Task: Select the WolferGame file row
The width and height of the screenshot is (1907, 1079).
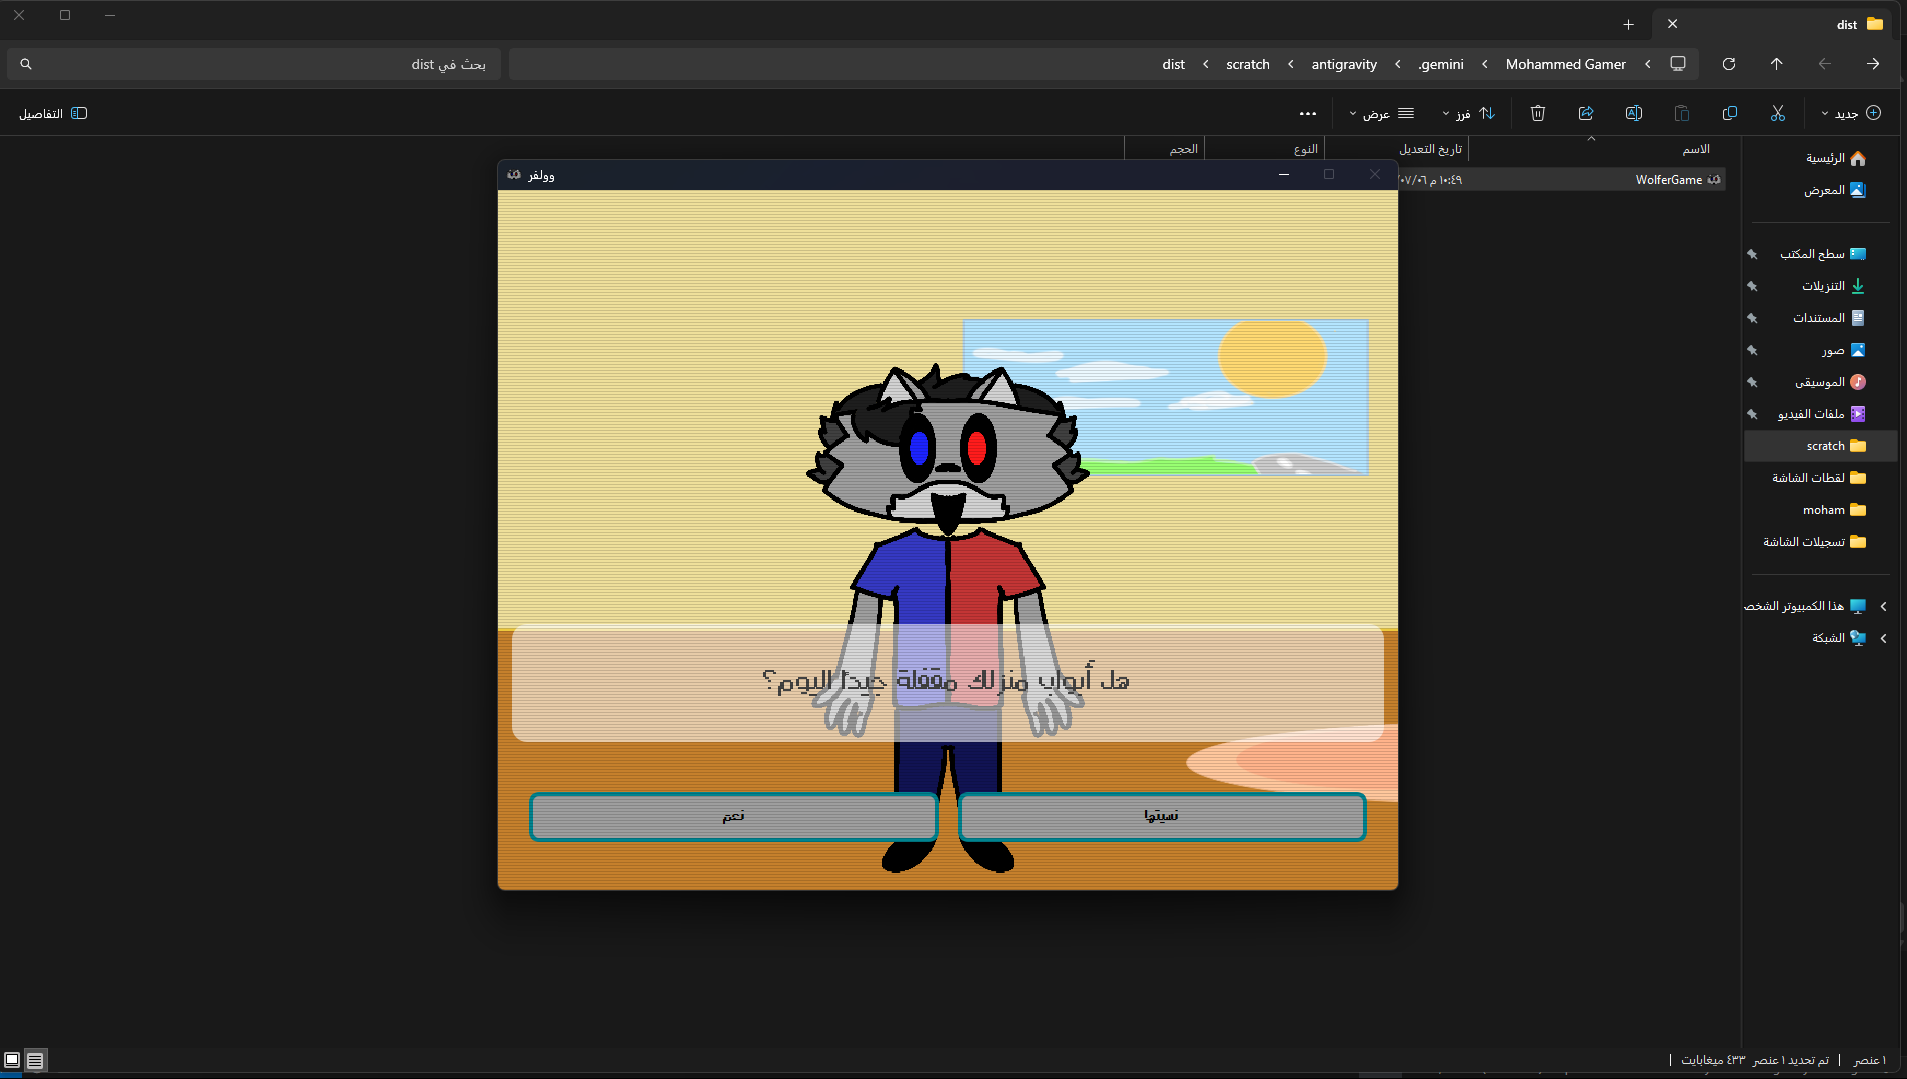Action: pyautogui.click(x=1562, y=180)
